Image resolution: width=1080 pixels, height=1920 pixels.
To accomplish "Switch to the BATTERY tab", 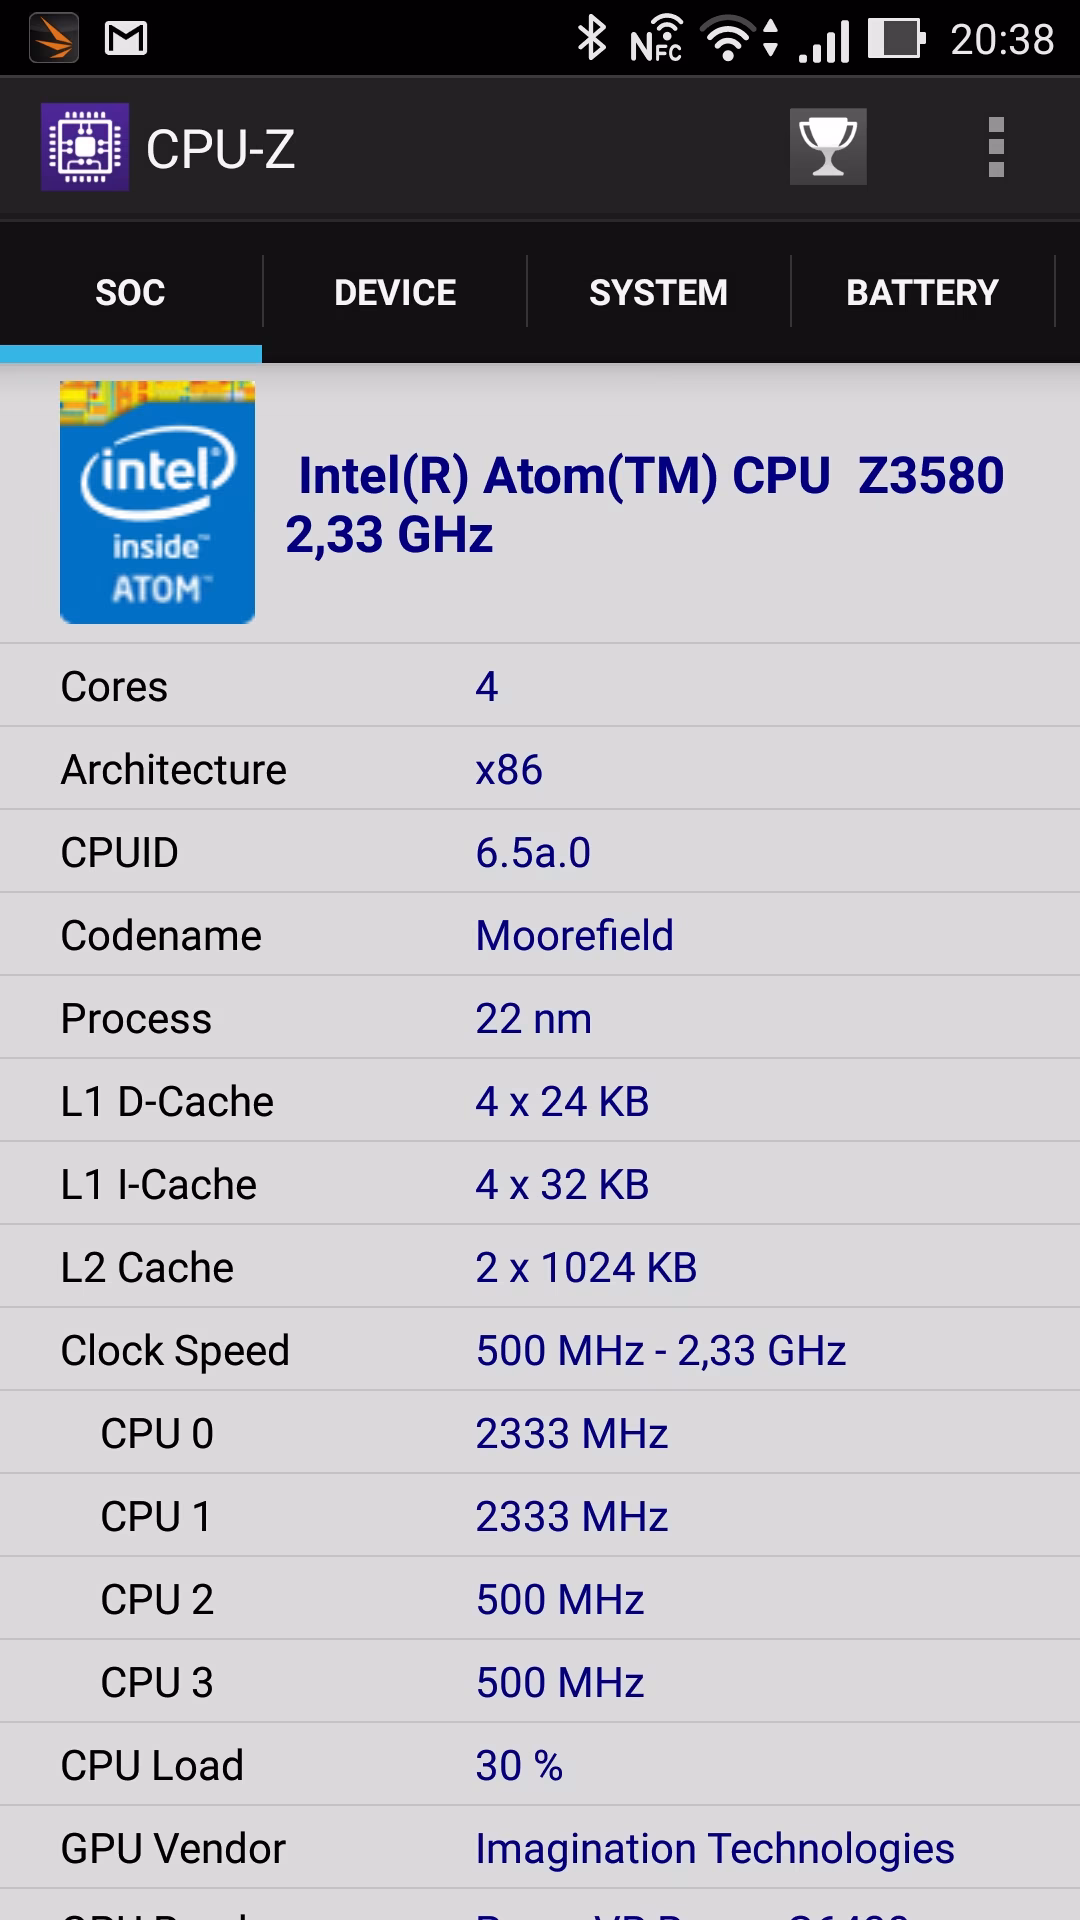I will tap(922, 292).
